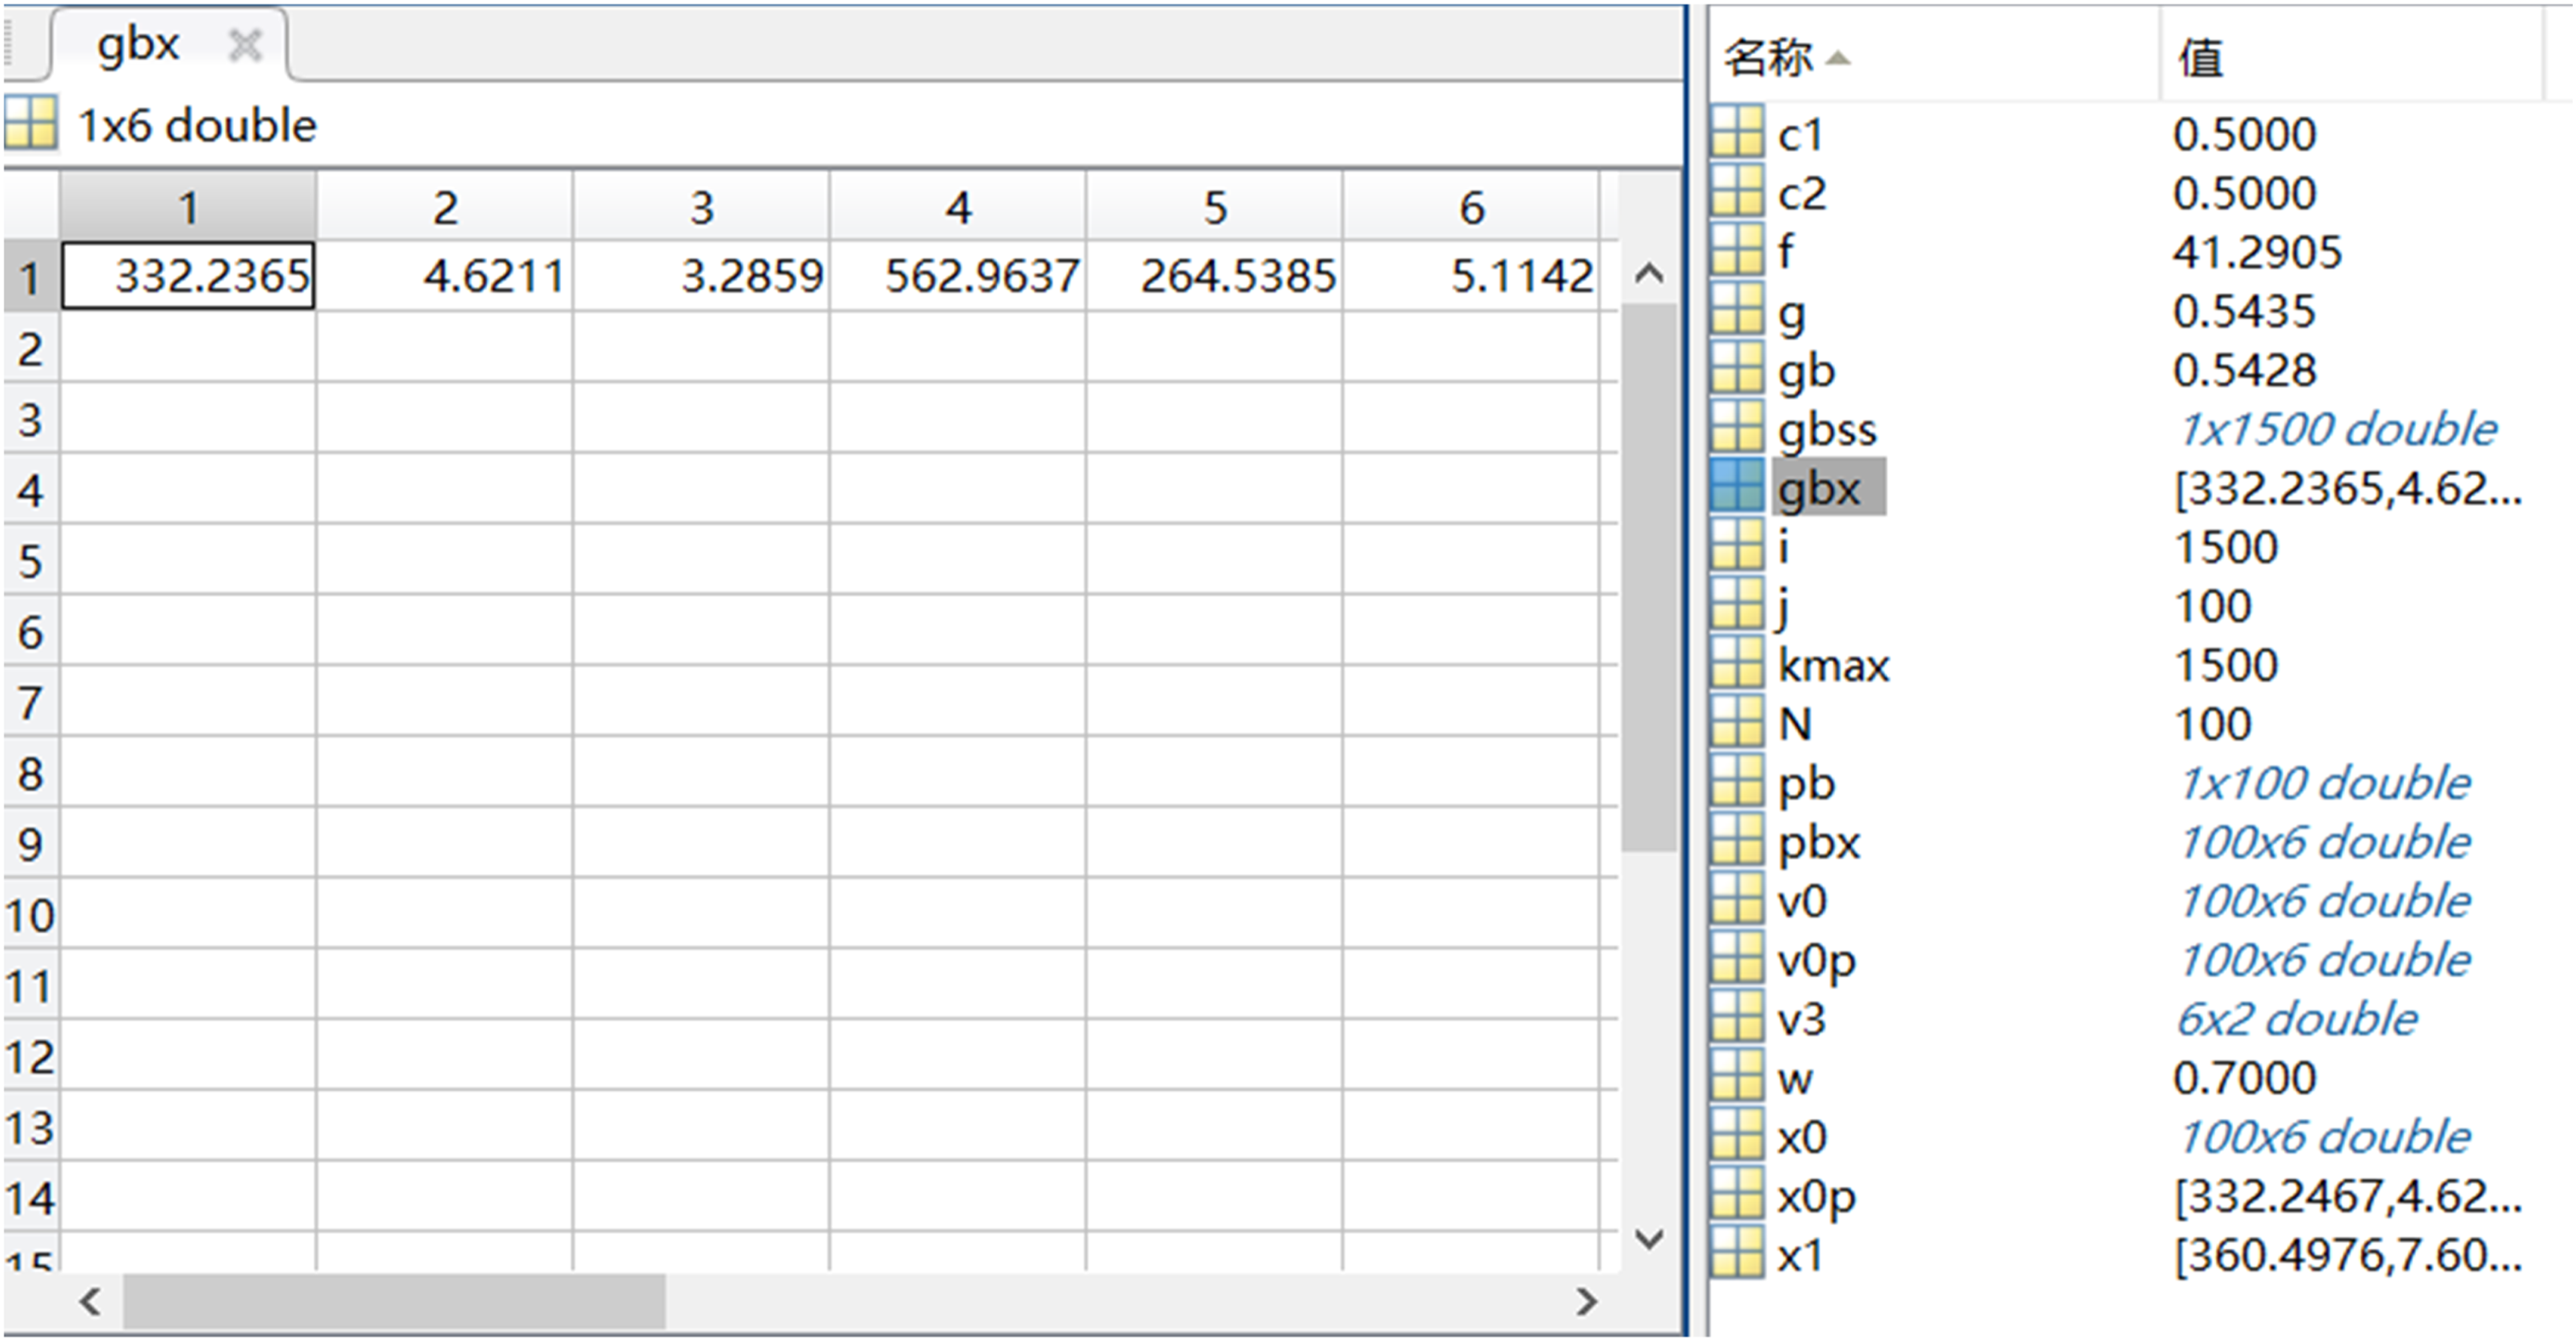This screenshot has width=2576, height=1341.
Task: Select cell containing 562.9637
Action: [958, 275]
